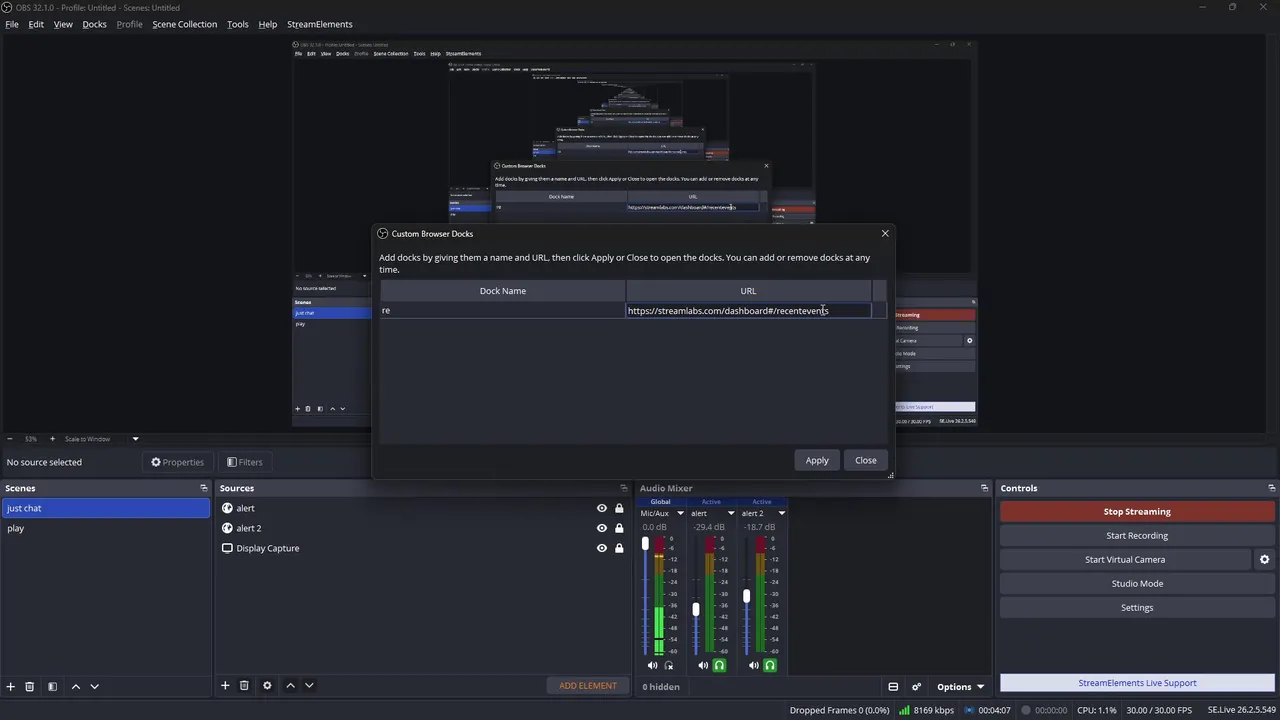Float the Scenes dock via its header icon

[x=204, y=488]
